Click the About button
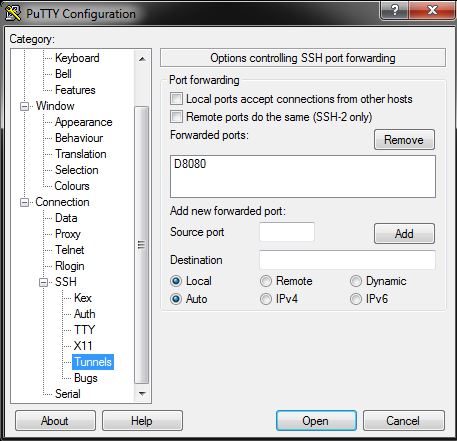Viewport: 457px width, 441px height. (55, 421)
